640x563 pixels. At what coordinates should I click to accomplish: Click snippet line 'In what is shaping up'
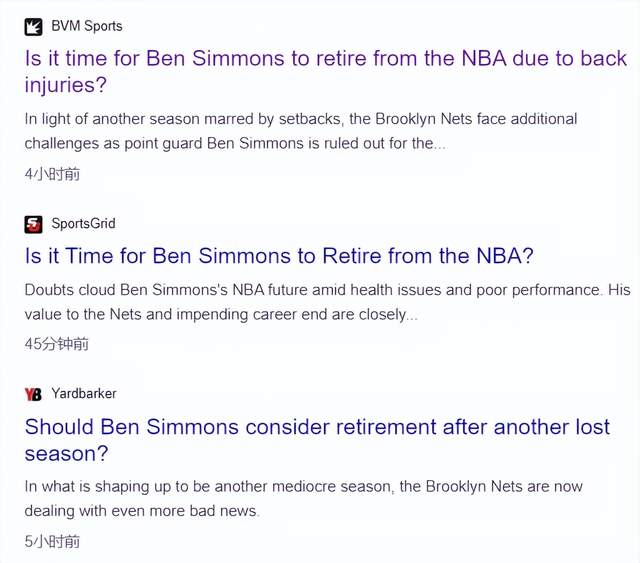click(x=303, y=487)
